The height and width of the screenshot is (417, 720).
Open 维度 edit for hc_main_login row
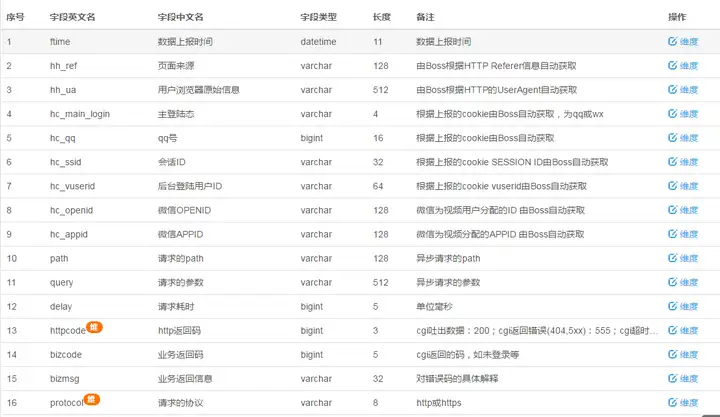coord(683,113)
